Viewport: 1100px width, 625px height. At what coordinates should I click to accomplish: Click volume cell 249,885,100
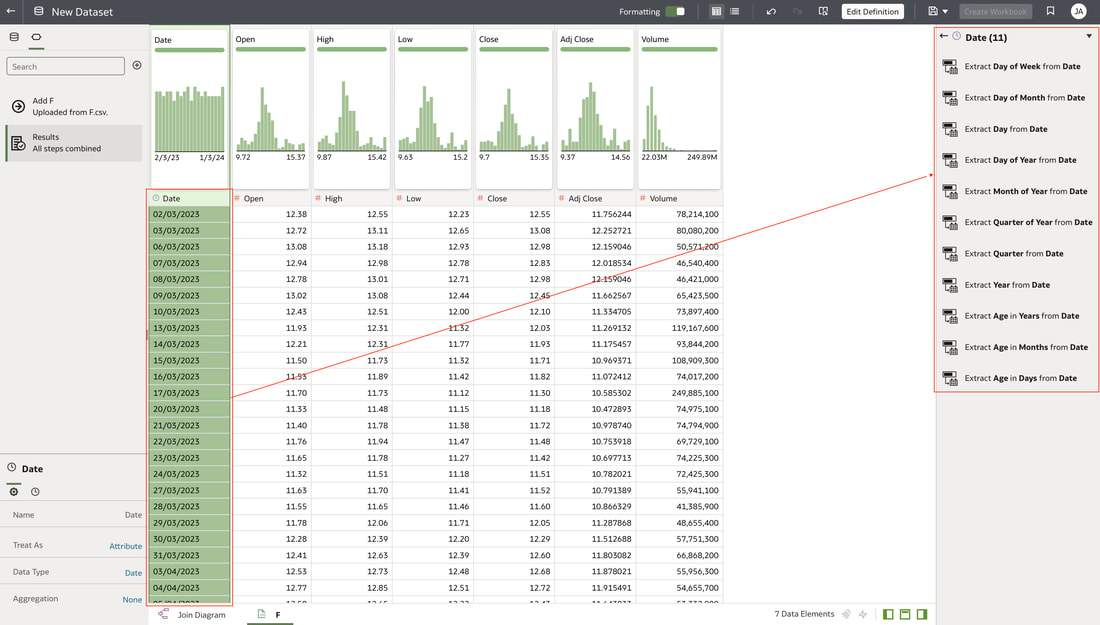678,394
